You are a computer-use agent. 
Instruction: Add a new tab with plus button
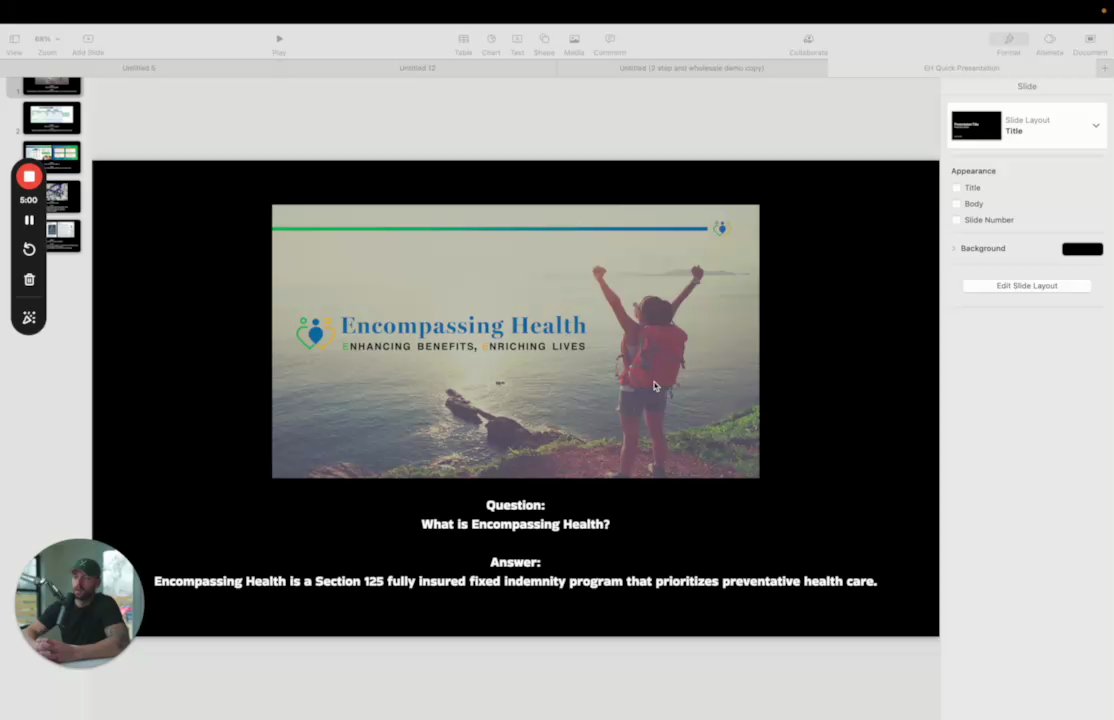tap(1105, 68)
